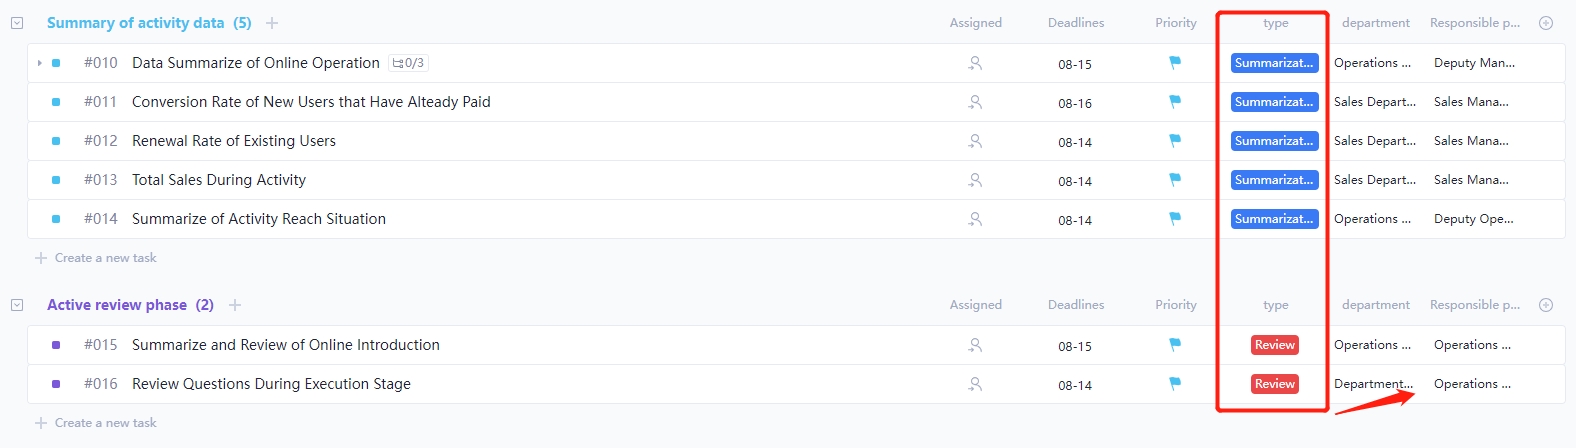Toggle status square of task #012
This screenshot has width=1576, height=448.
[x=56, y=141]
